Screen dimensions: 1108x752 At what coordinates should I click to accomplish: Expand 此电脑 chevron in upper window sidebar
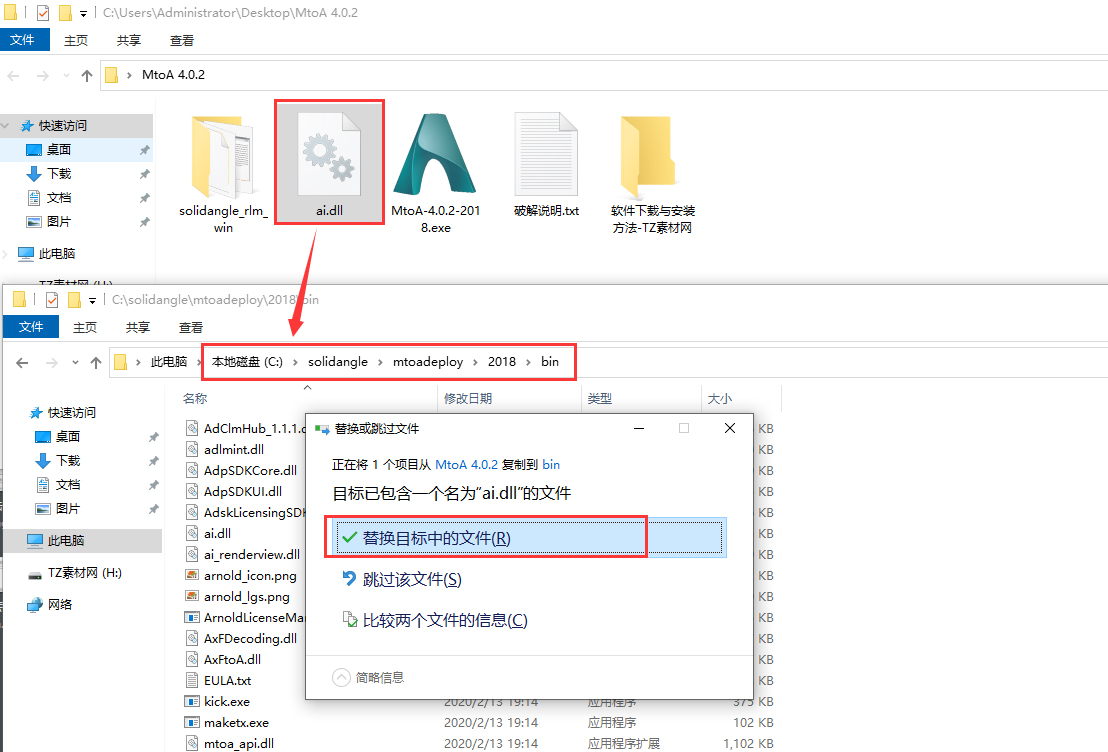[x=6, y=254]
